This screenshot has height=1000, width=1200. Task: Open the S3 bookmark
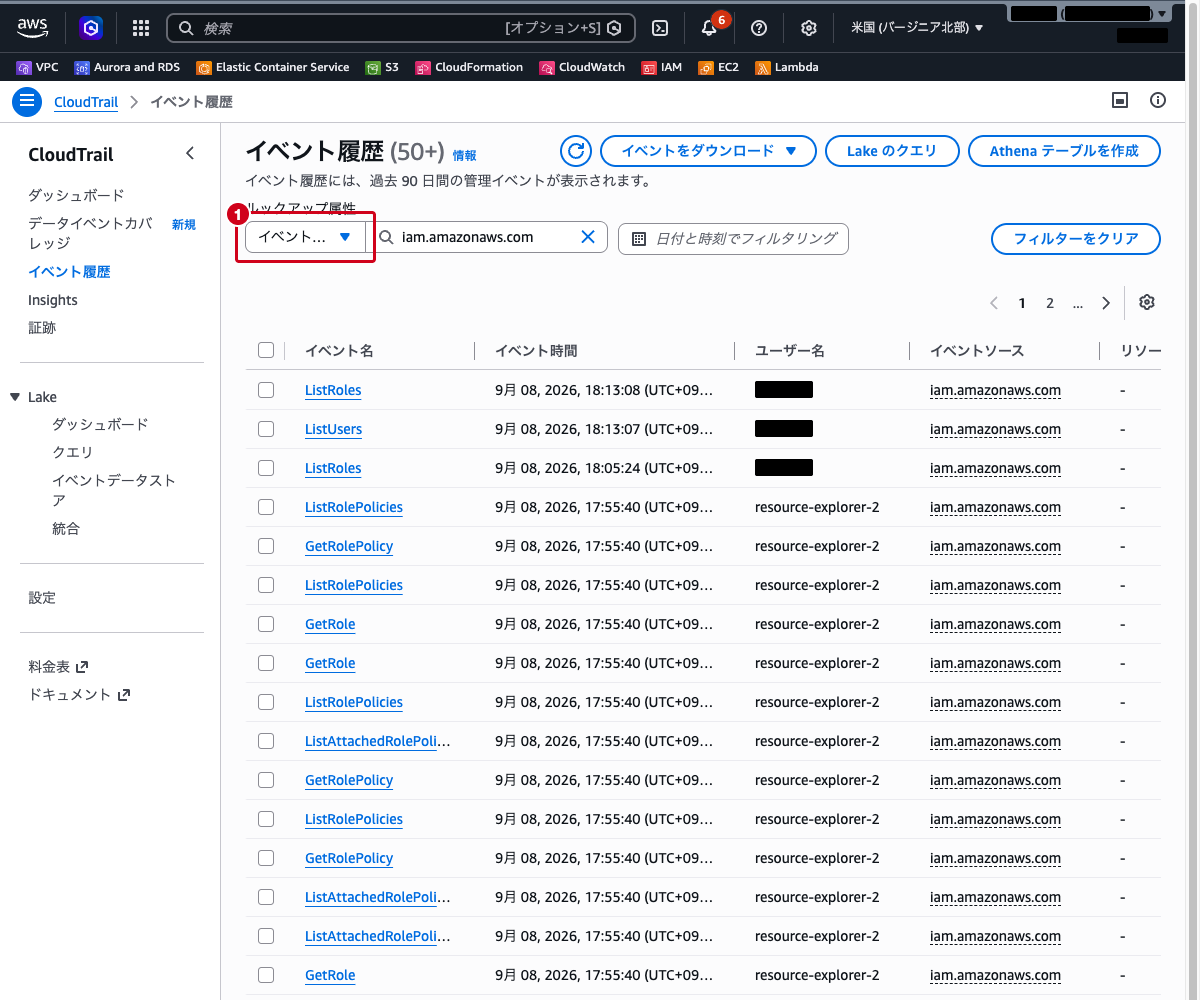coord(382,67)
